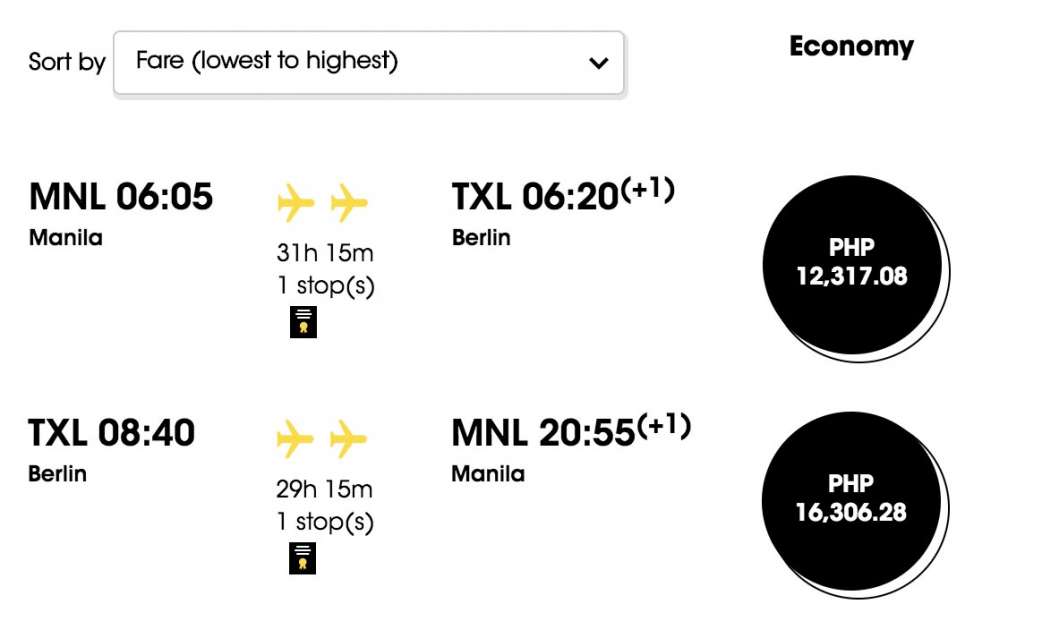This screenshot has width=1042, height=621.
Task: Click first plane icon on the Berlin–Manila flight
Action: tap(295, 438)
